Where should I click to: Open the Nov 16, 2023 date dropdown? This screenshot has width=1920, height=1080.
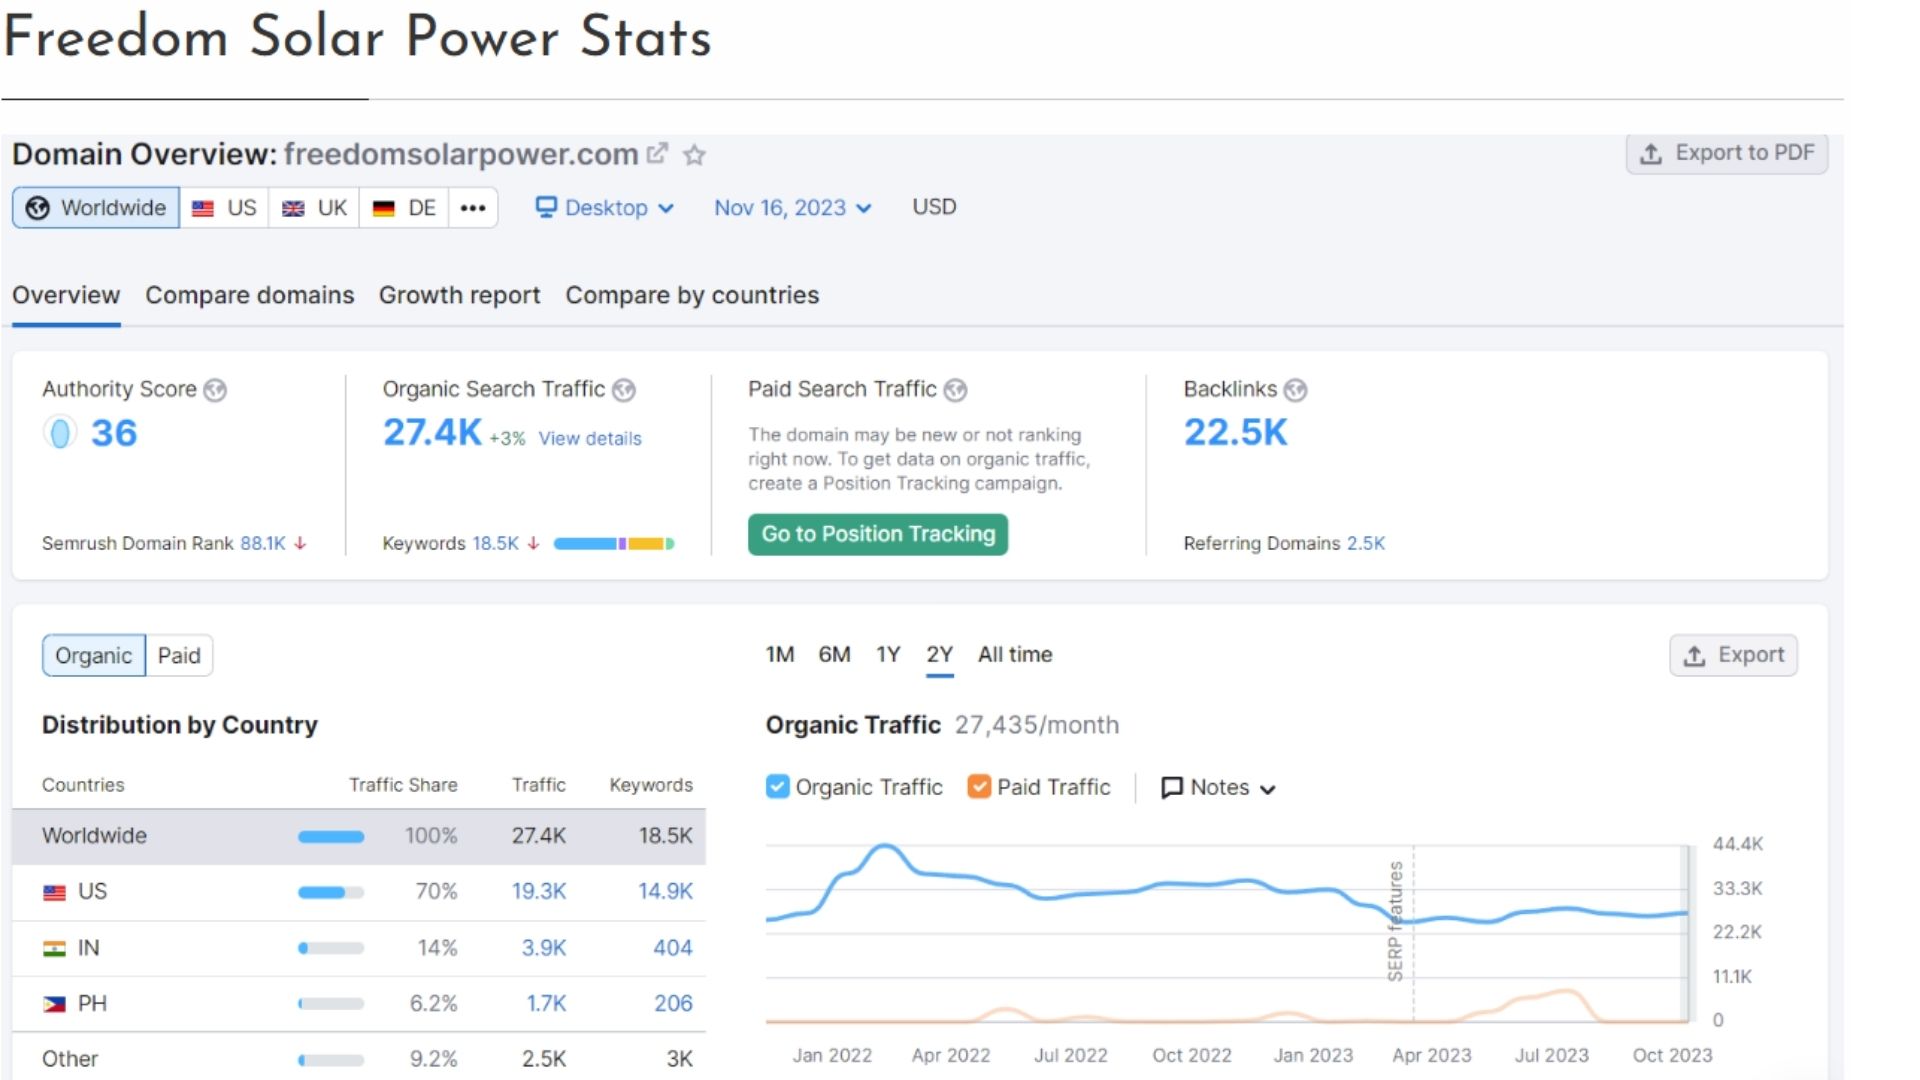792,208
